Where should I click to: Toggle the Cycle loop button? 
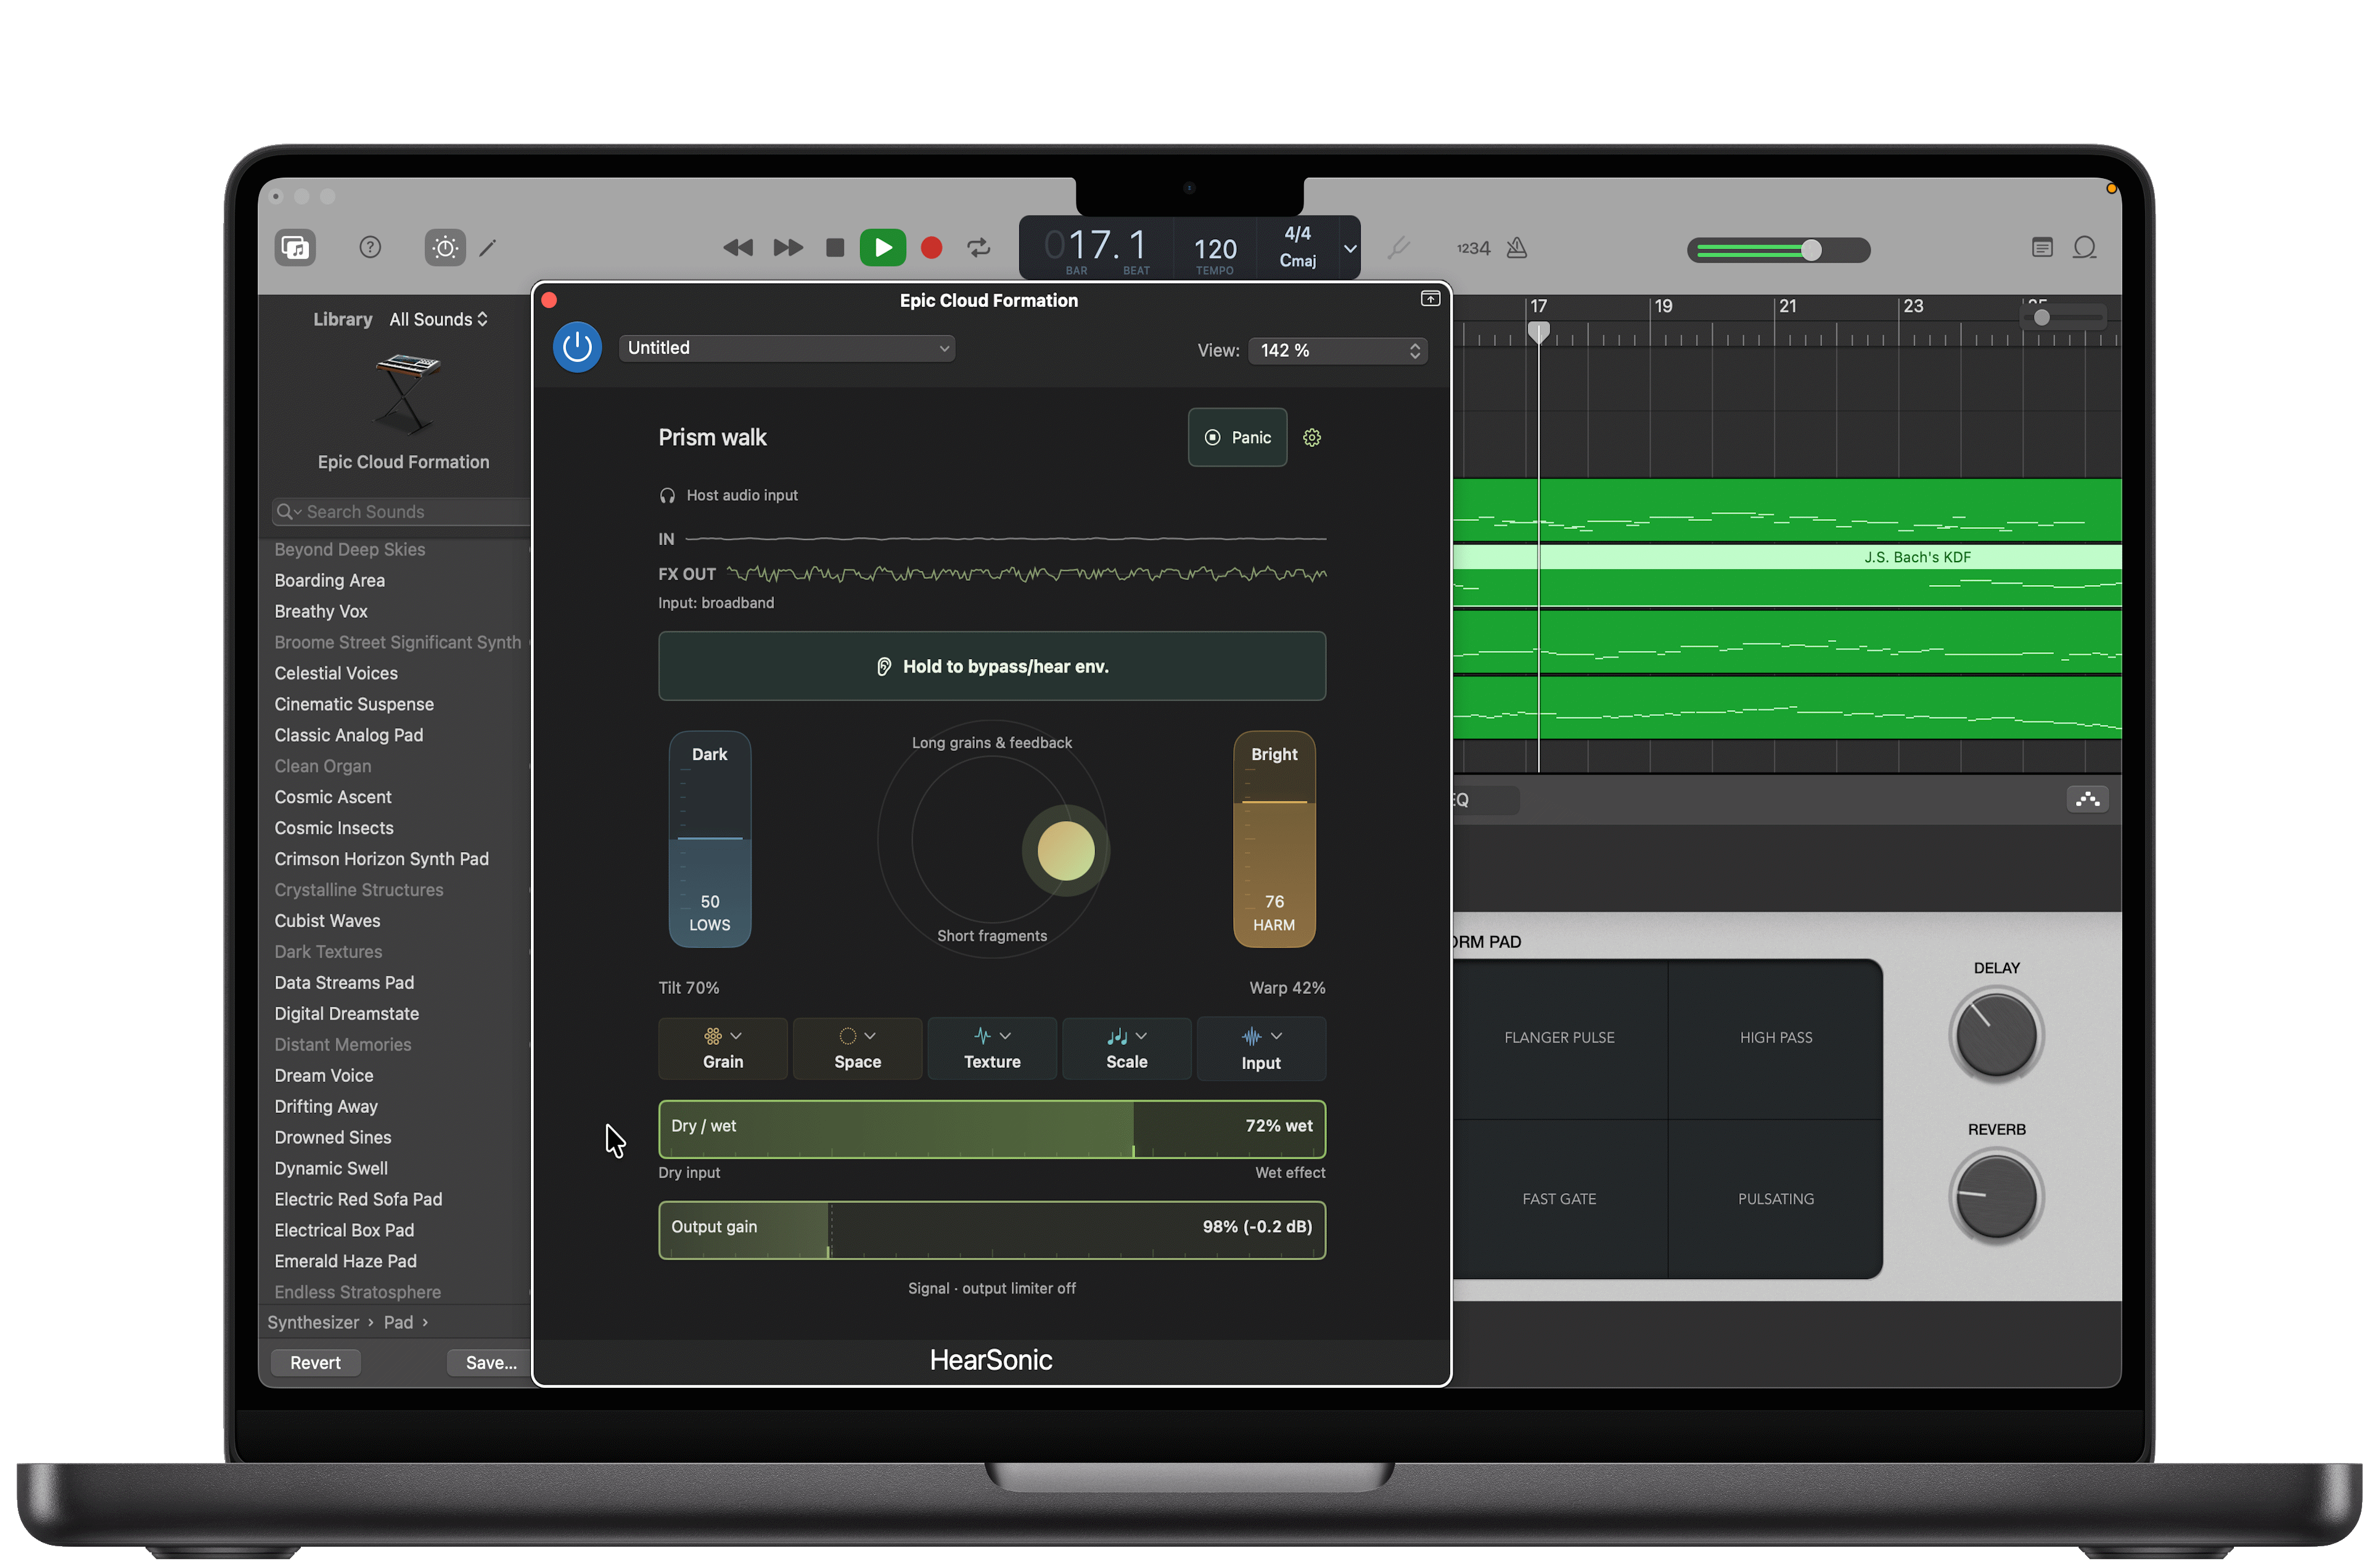coord(979,247)
